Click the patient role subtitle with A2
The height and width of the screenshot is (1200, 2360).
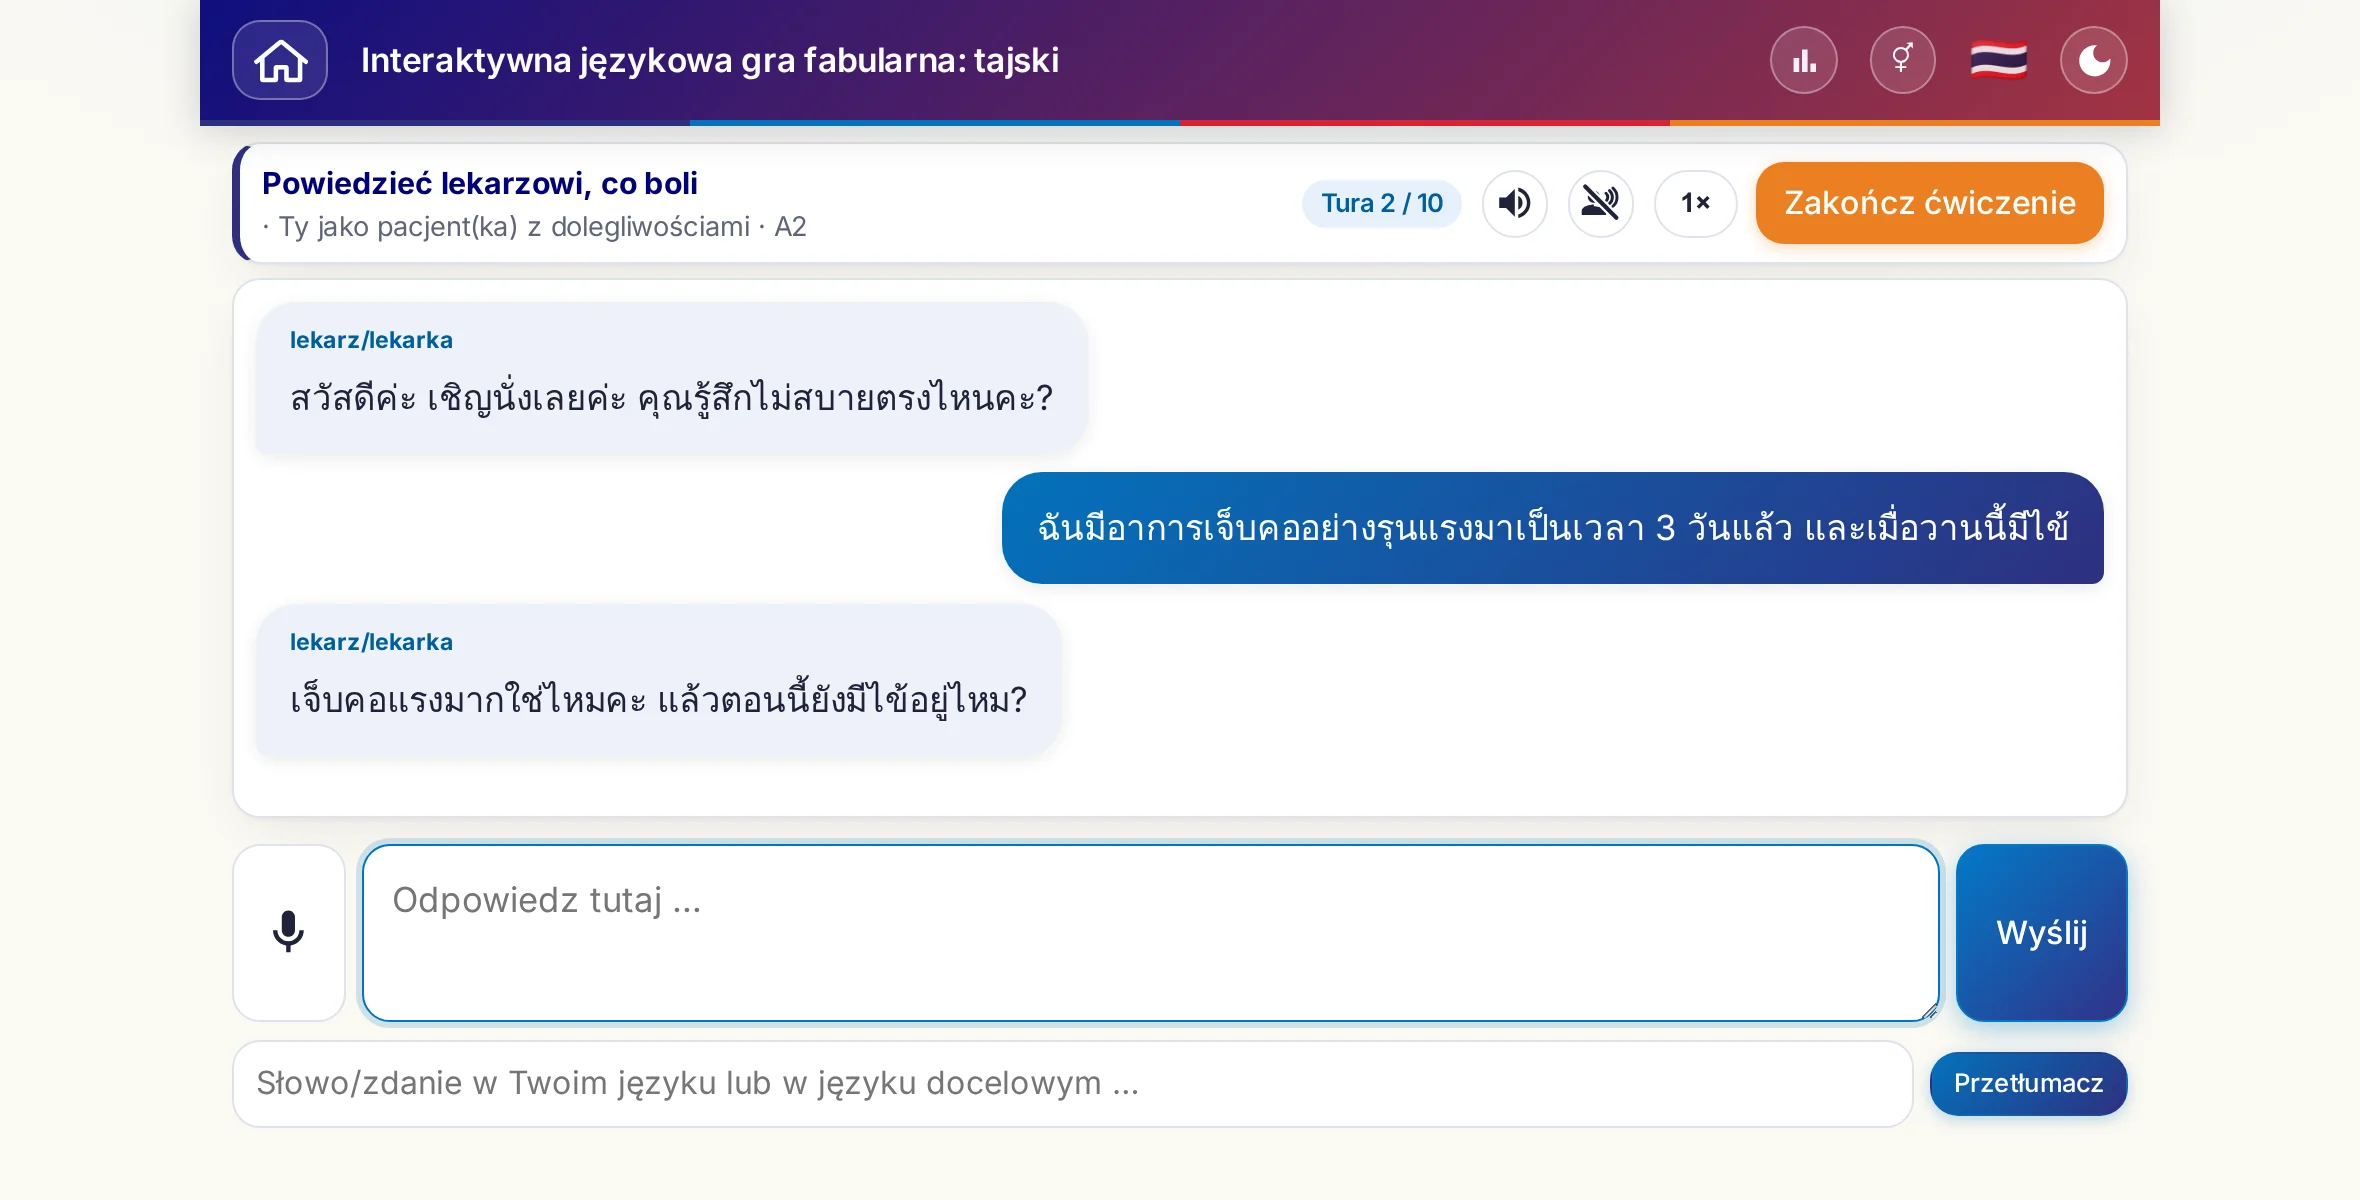click(x=534, y=227)
